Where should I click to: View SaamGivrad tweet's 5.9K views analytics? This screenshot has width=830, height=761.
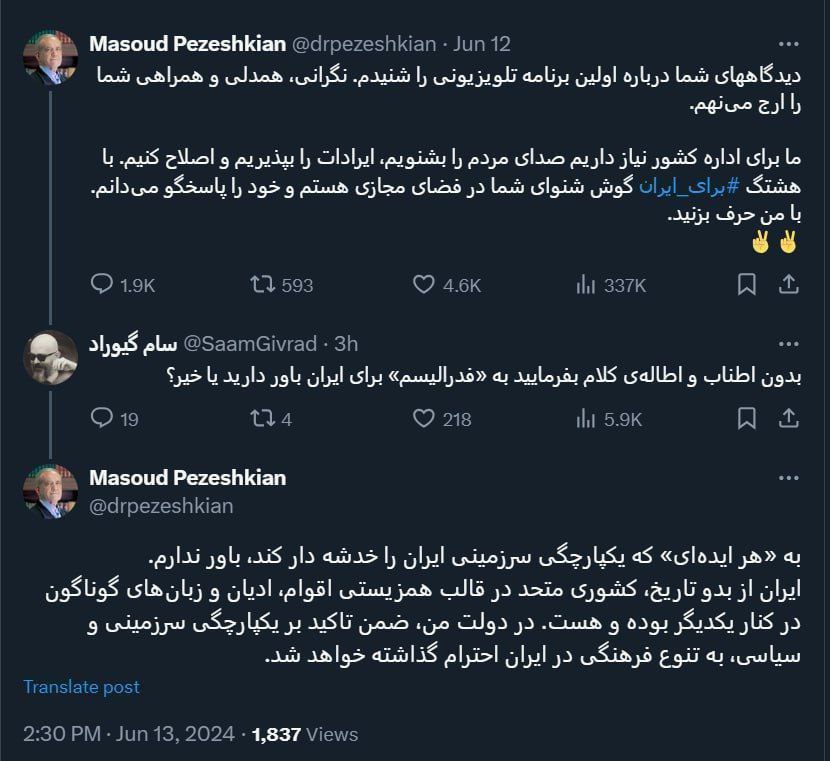(x=585, y=419)
